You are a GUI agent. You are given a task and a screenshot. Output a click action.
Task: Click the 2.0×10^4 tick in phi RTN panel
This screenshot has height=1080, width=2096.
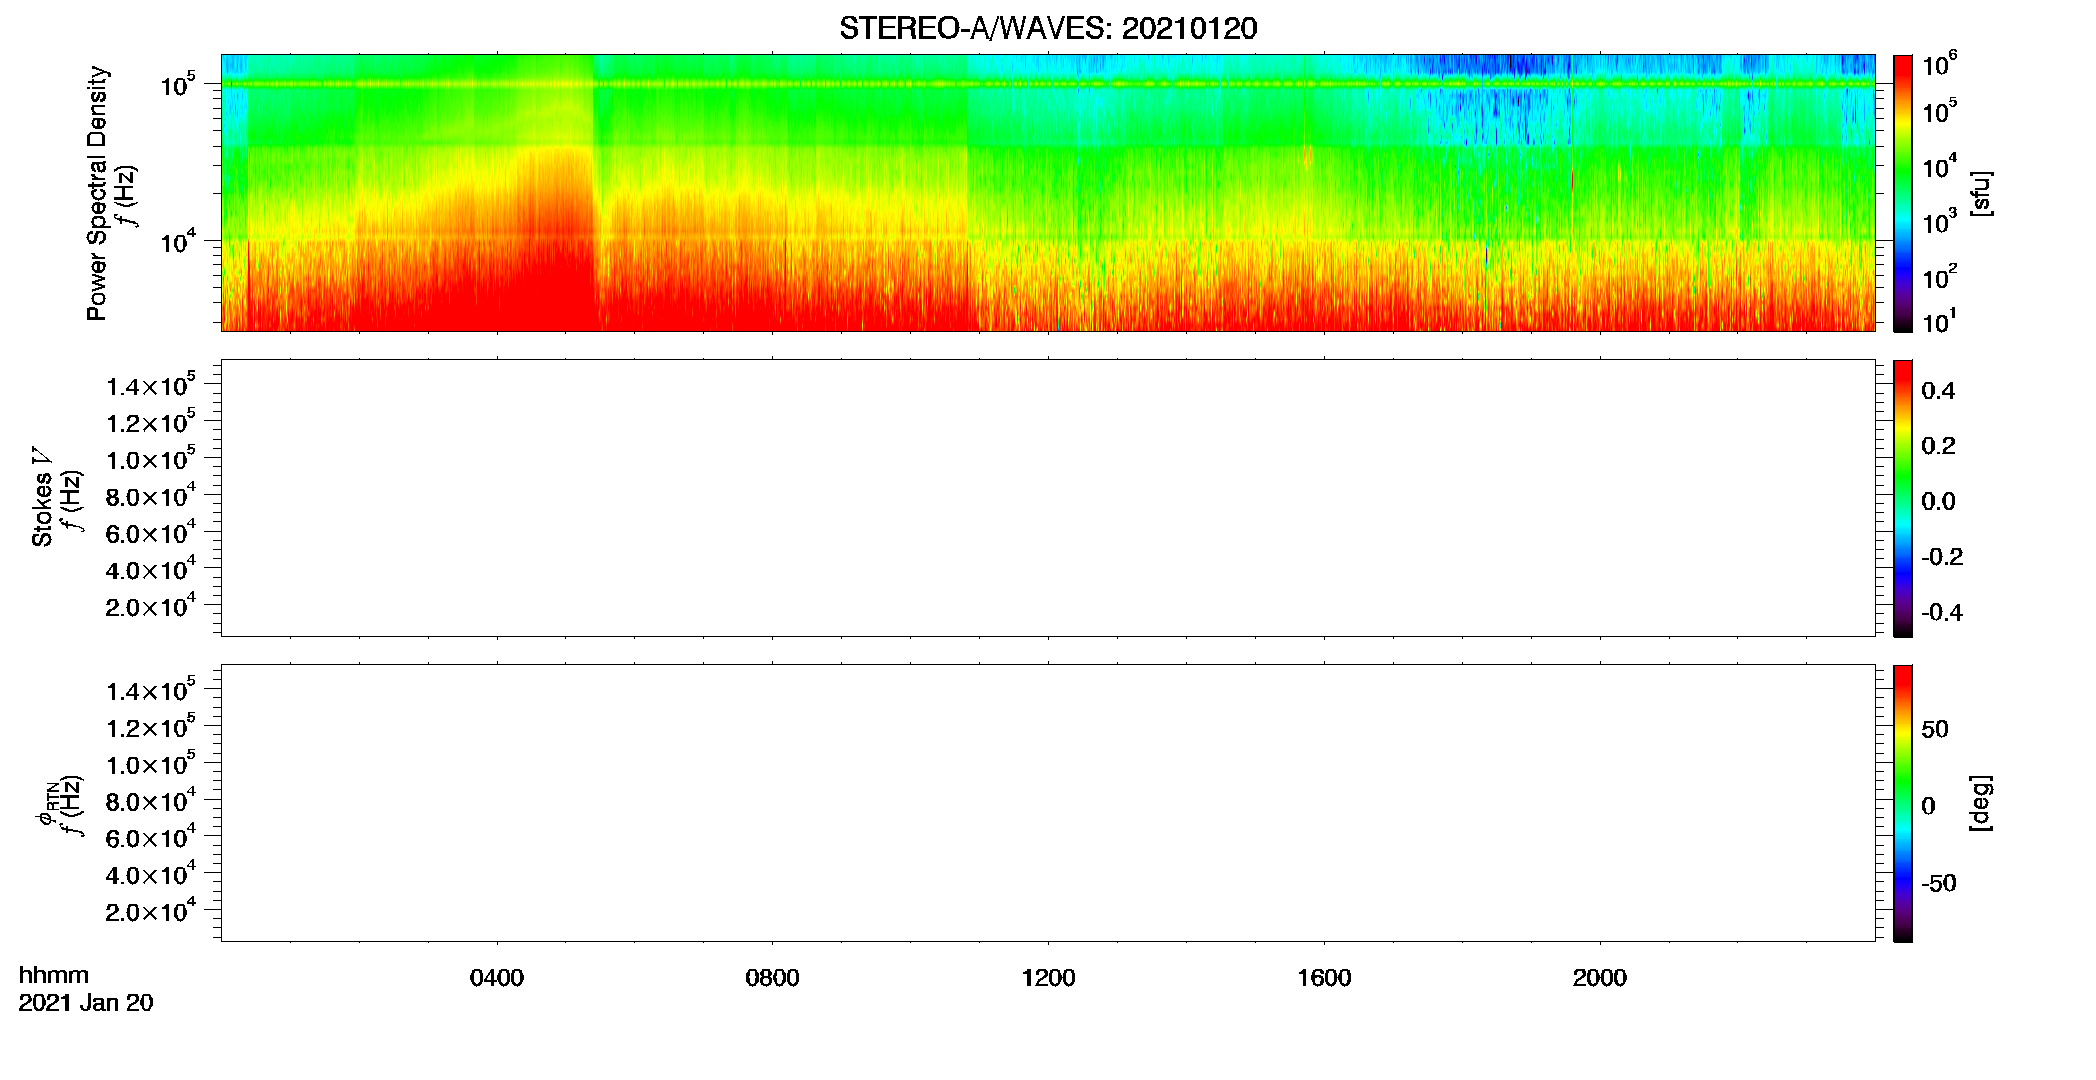point(151,909)
